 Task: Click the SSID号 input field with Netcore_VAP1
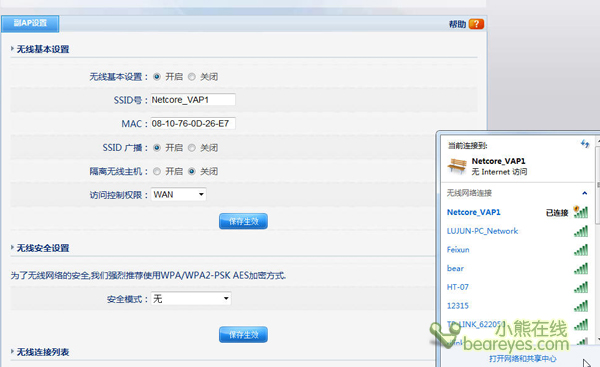193,100
